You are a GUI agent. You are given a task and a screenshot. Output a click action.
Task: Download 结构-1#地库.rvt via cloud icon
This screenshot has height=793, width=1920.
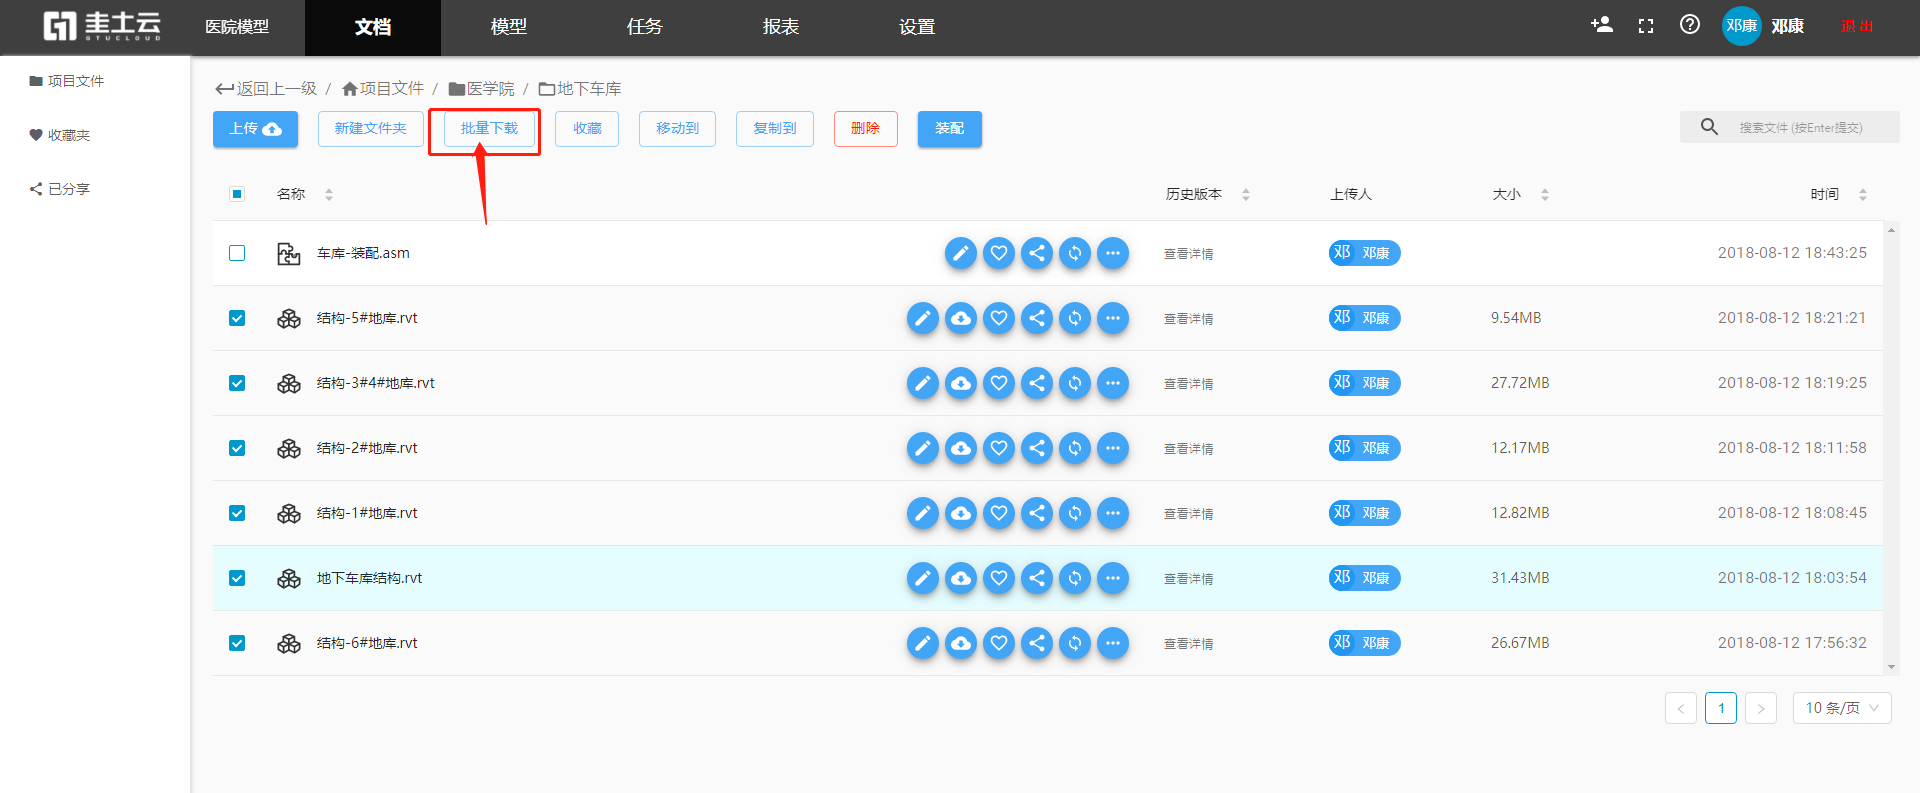coord(961,513)
